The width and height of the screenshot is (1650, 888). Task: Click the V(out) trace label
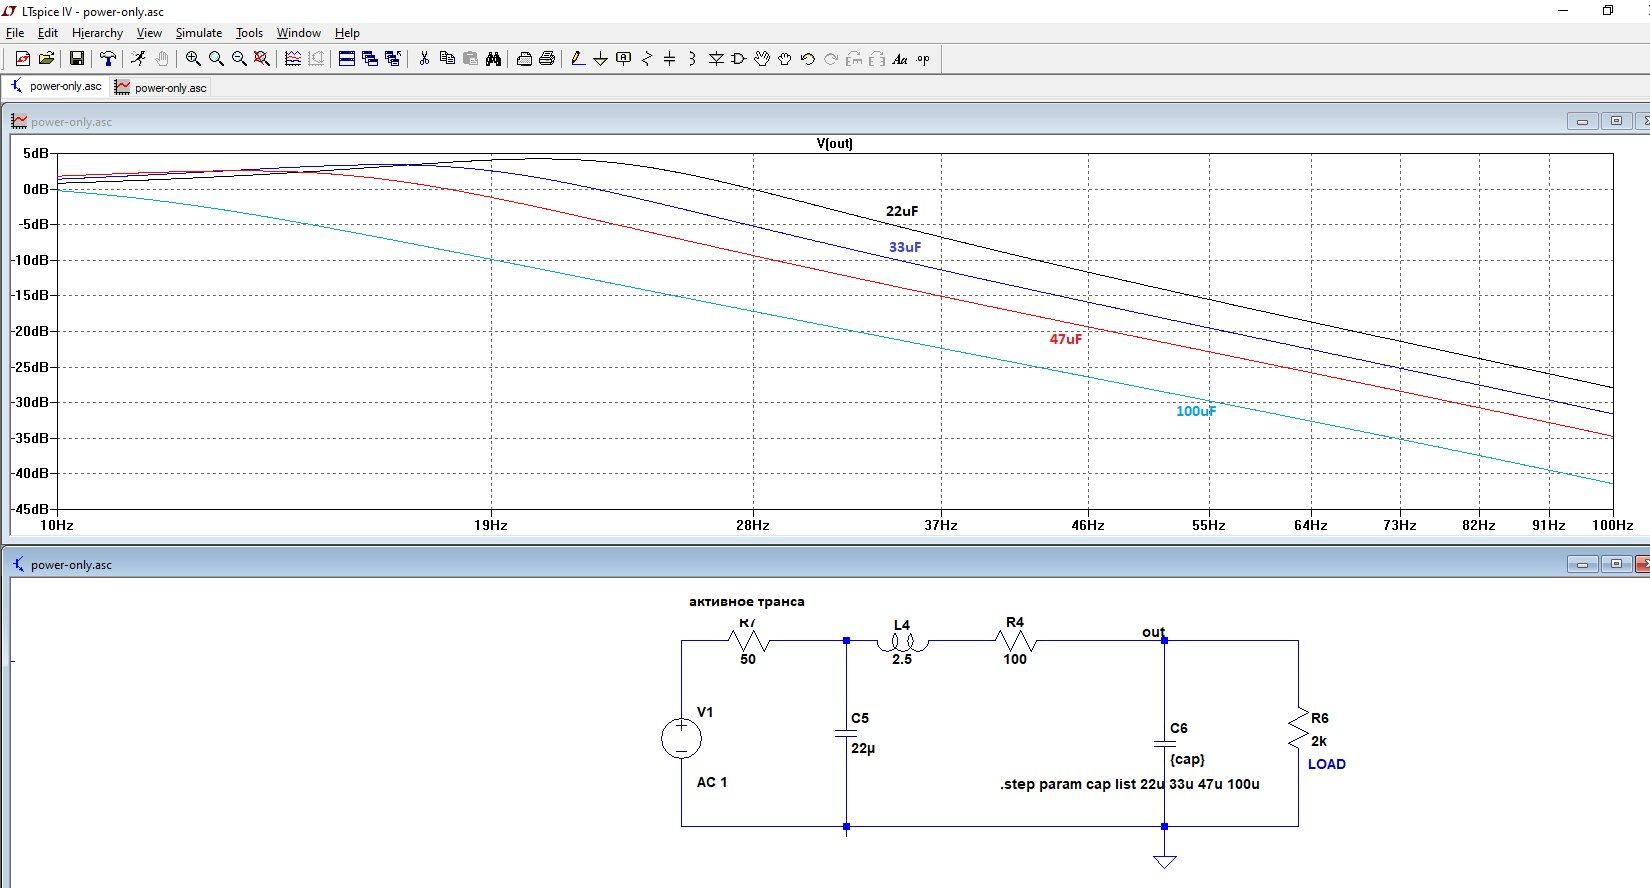[834, 143]
